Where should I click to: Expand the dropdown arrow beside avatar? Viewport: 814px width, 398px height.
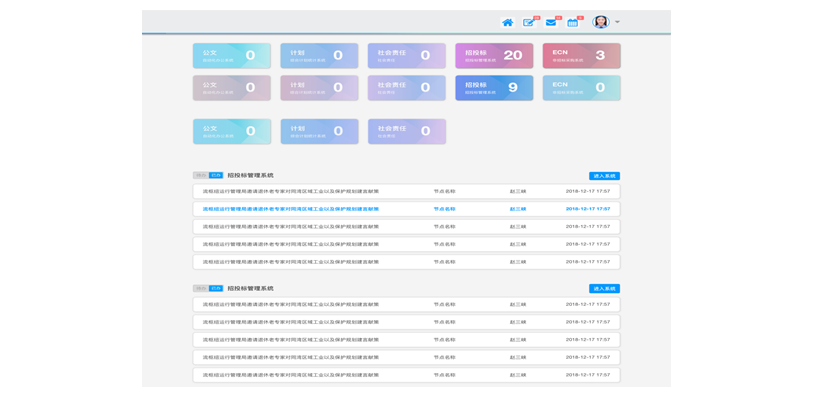tap(617, 22)
